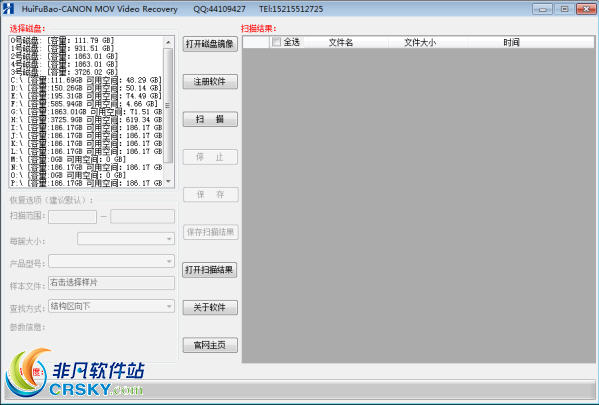This screenshot has height=405, width=599.
Task: Click the disk list scrollbar thumb
Action: click(168, 105)
